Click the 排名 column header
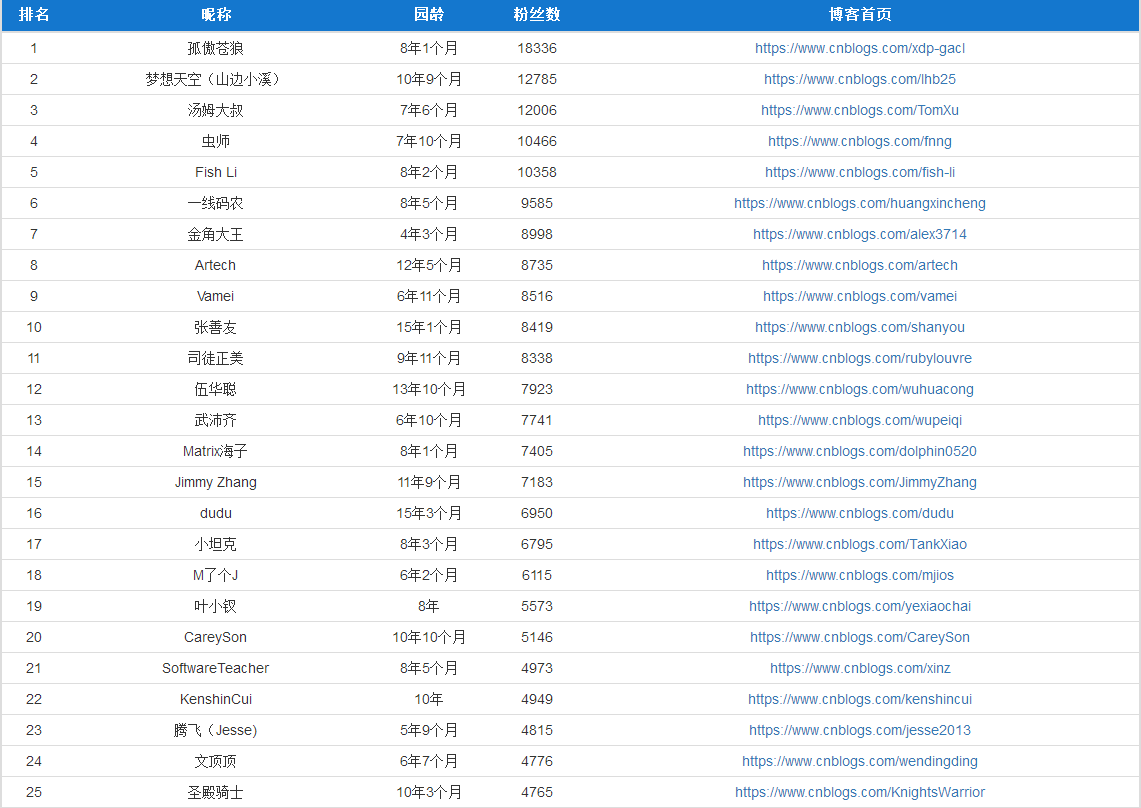1141x808 pixels. (33, 15)
